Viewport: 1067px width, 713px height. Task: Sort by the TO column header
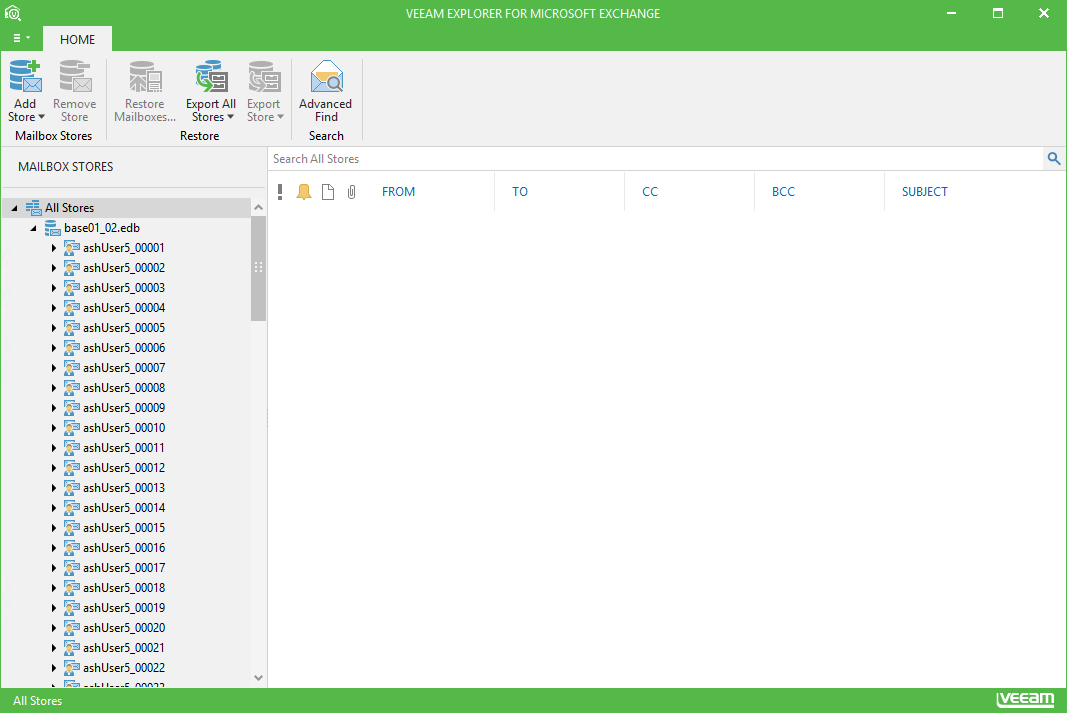(520, 192)
